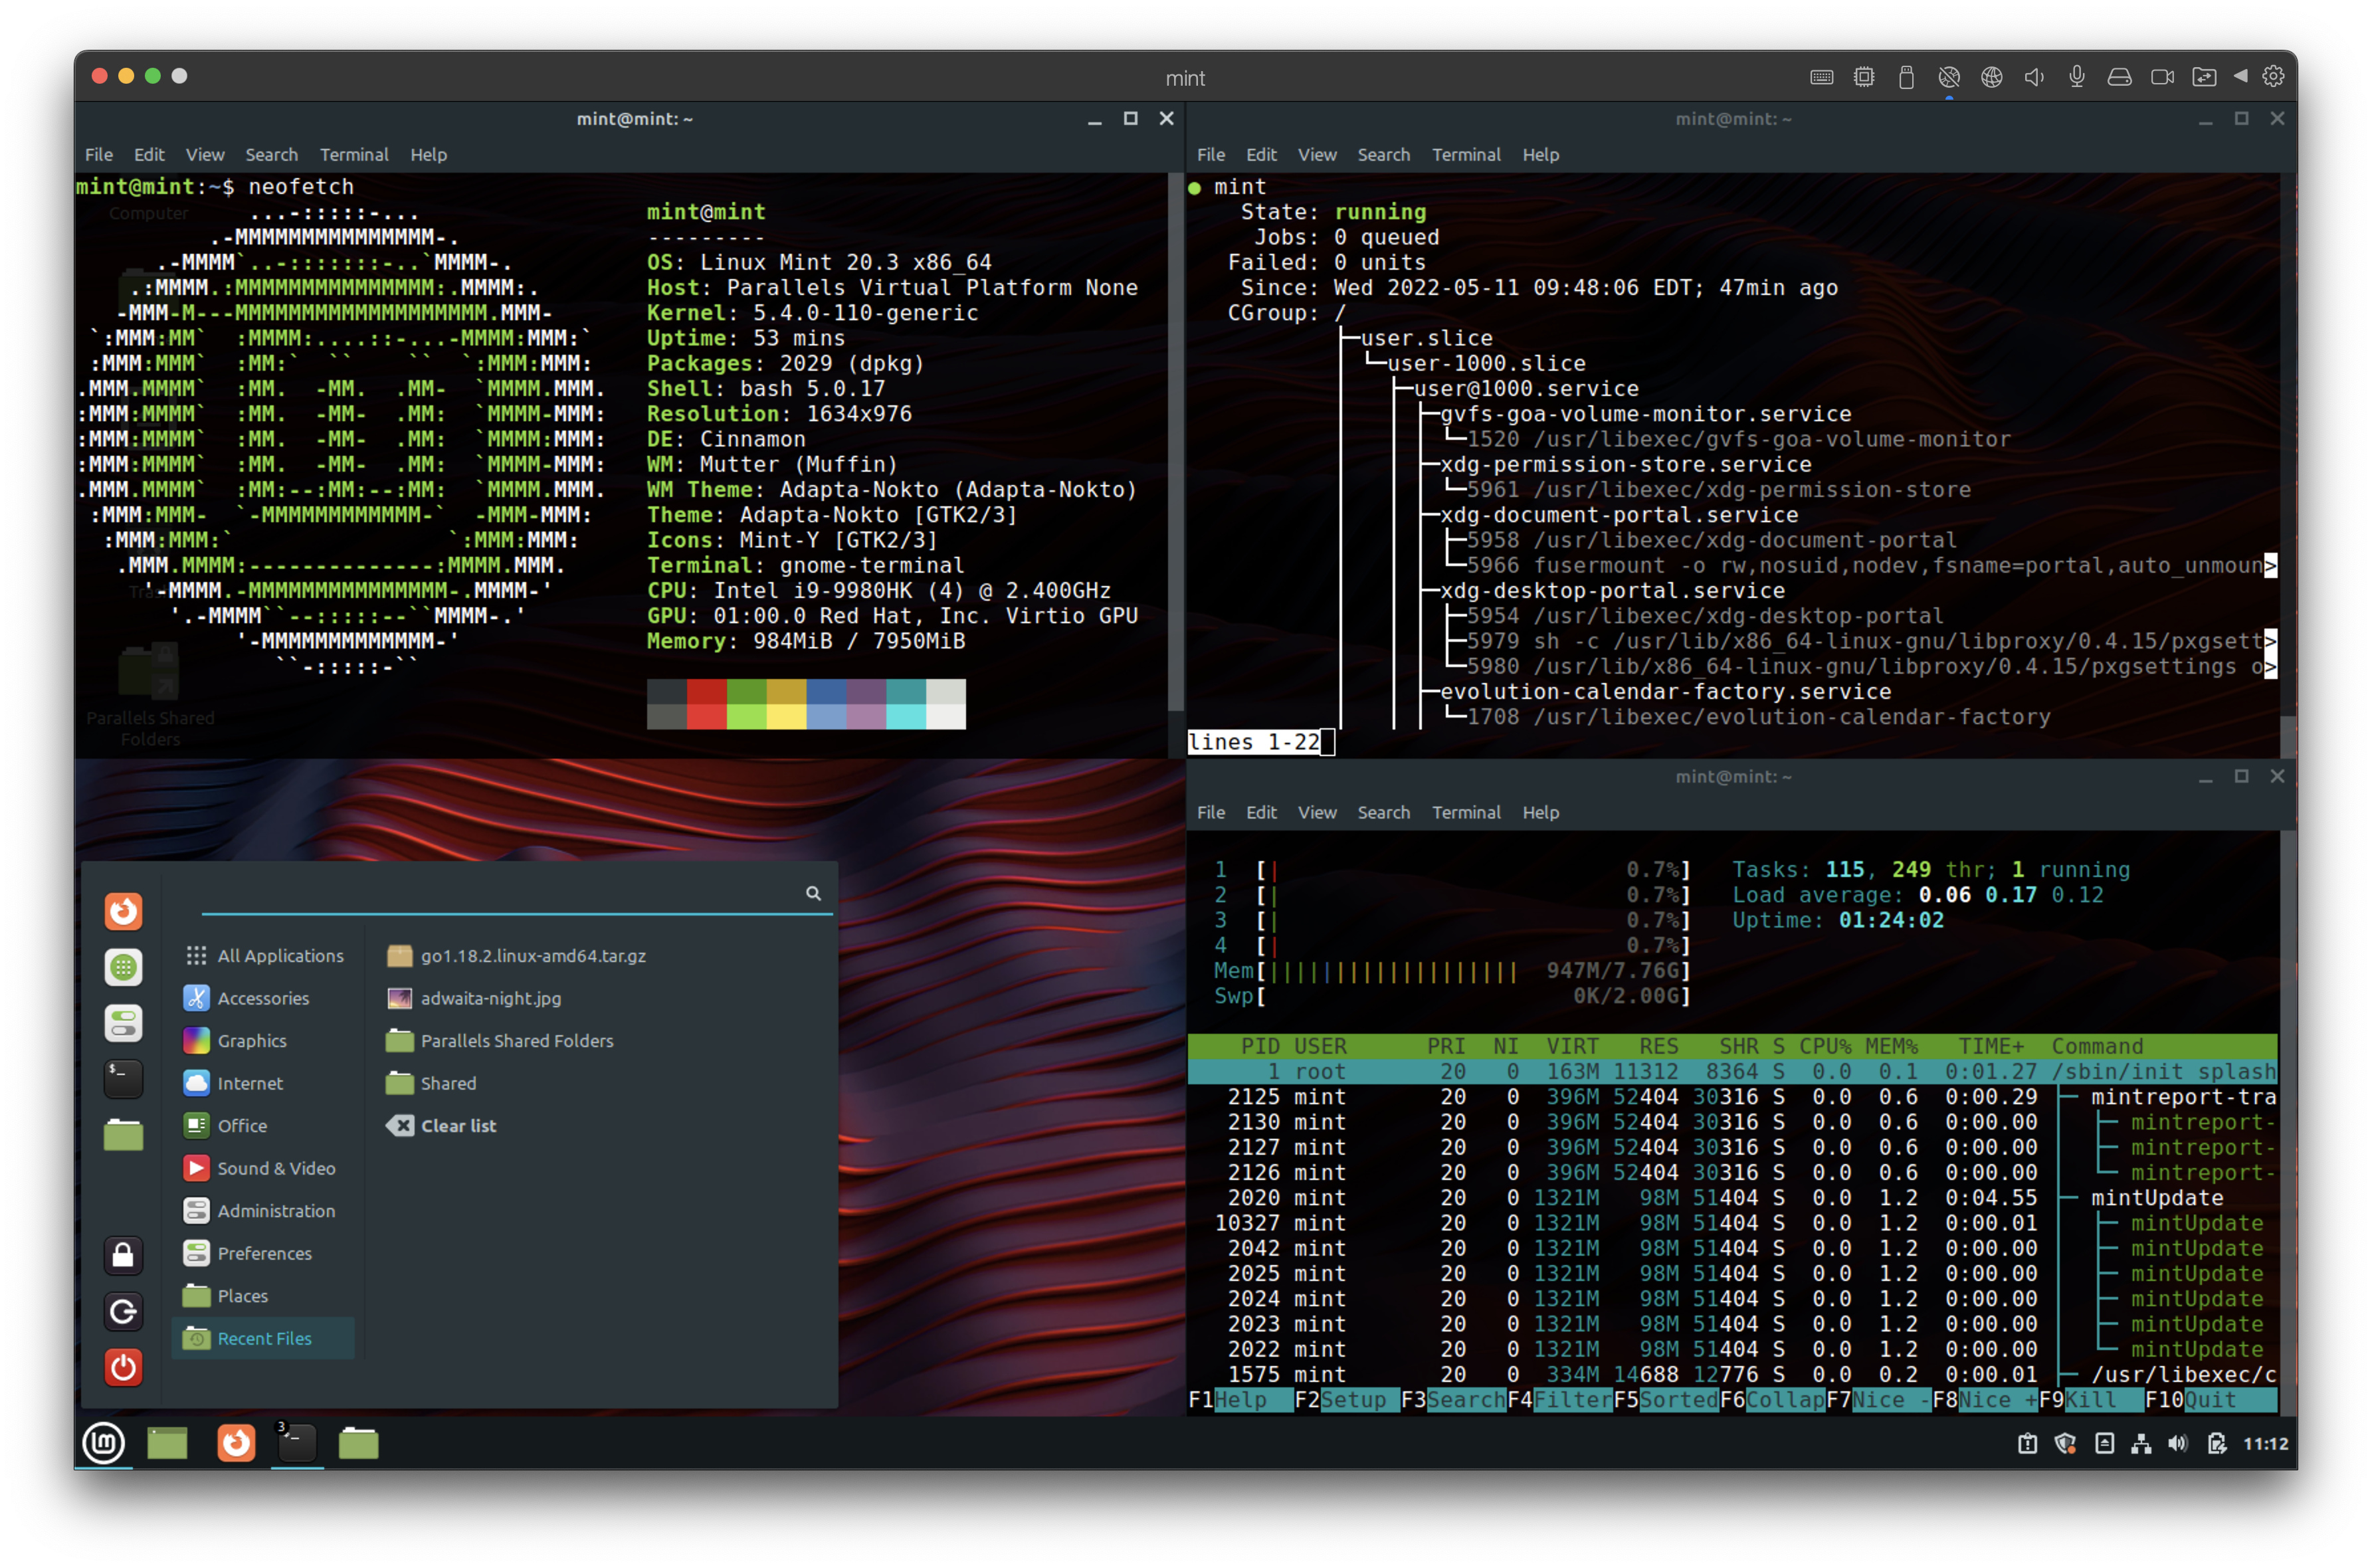Click F10 Quit in htop footer
Image resolution: width=2372 pixels, height=1568 pixels.
coord(2210,1400)
